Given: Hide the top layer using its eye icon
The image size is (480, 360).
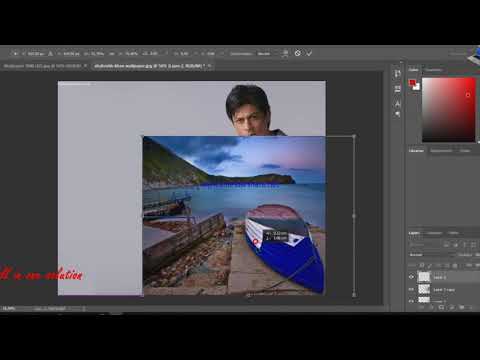Looking at the screenshot, I should coord(411,277).
